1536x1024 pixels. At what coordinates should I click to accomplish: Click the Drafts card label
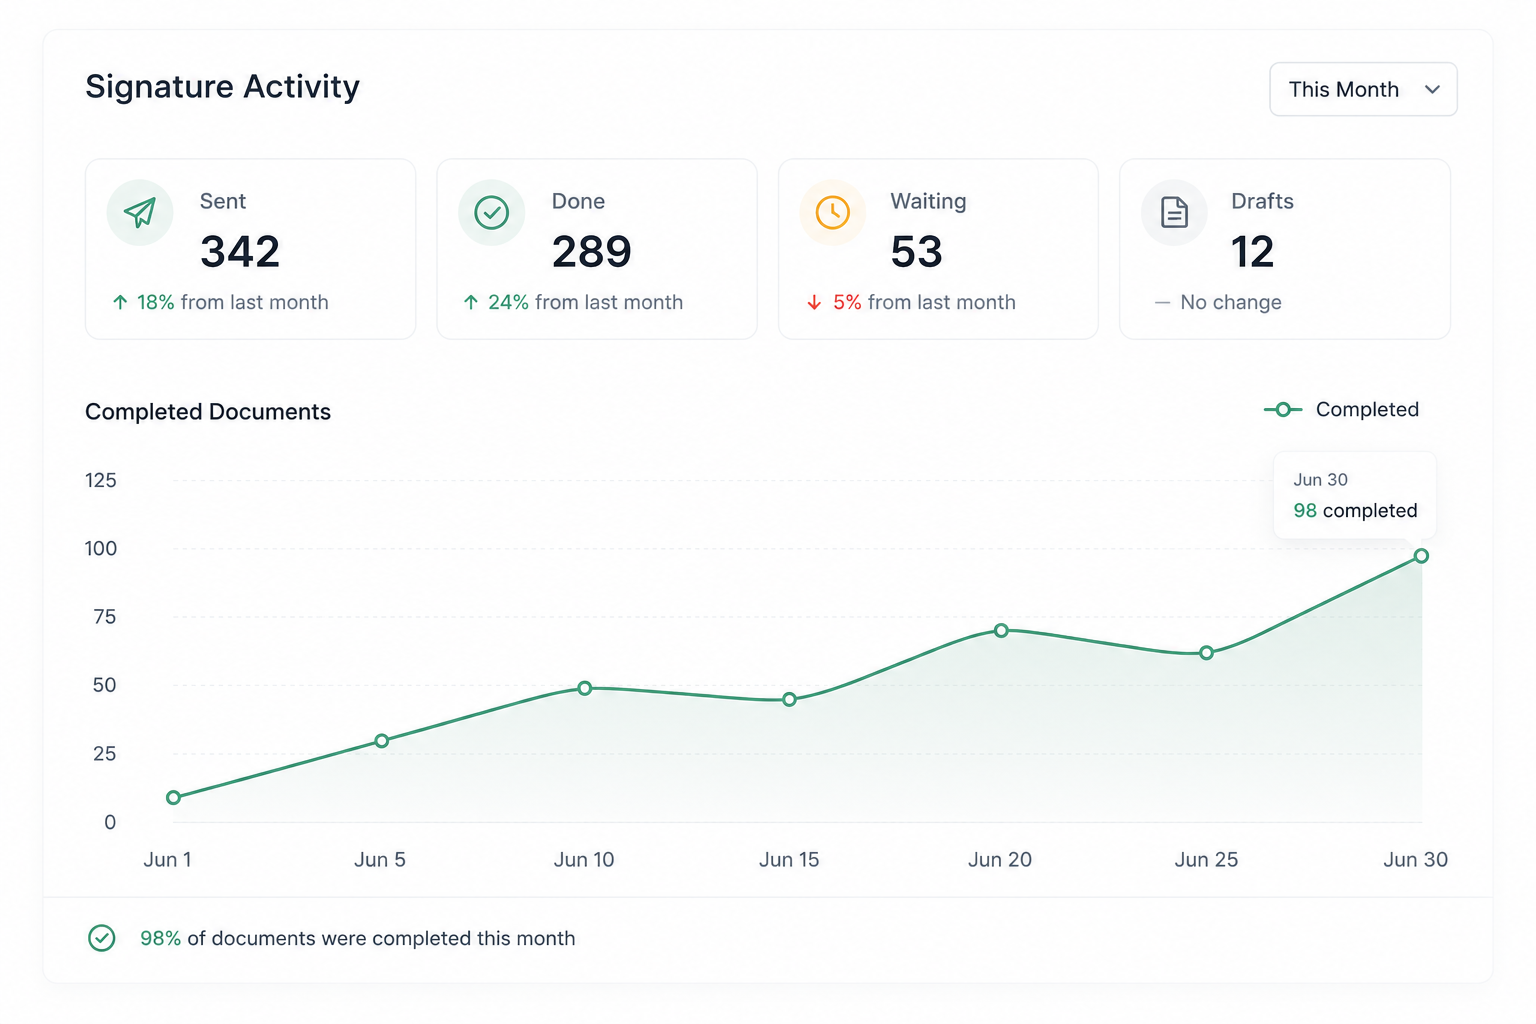coord(1262,201)
